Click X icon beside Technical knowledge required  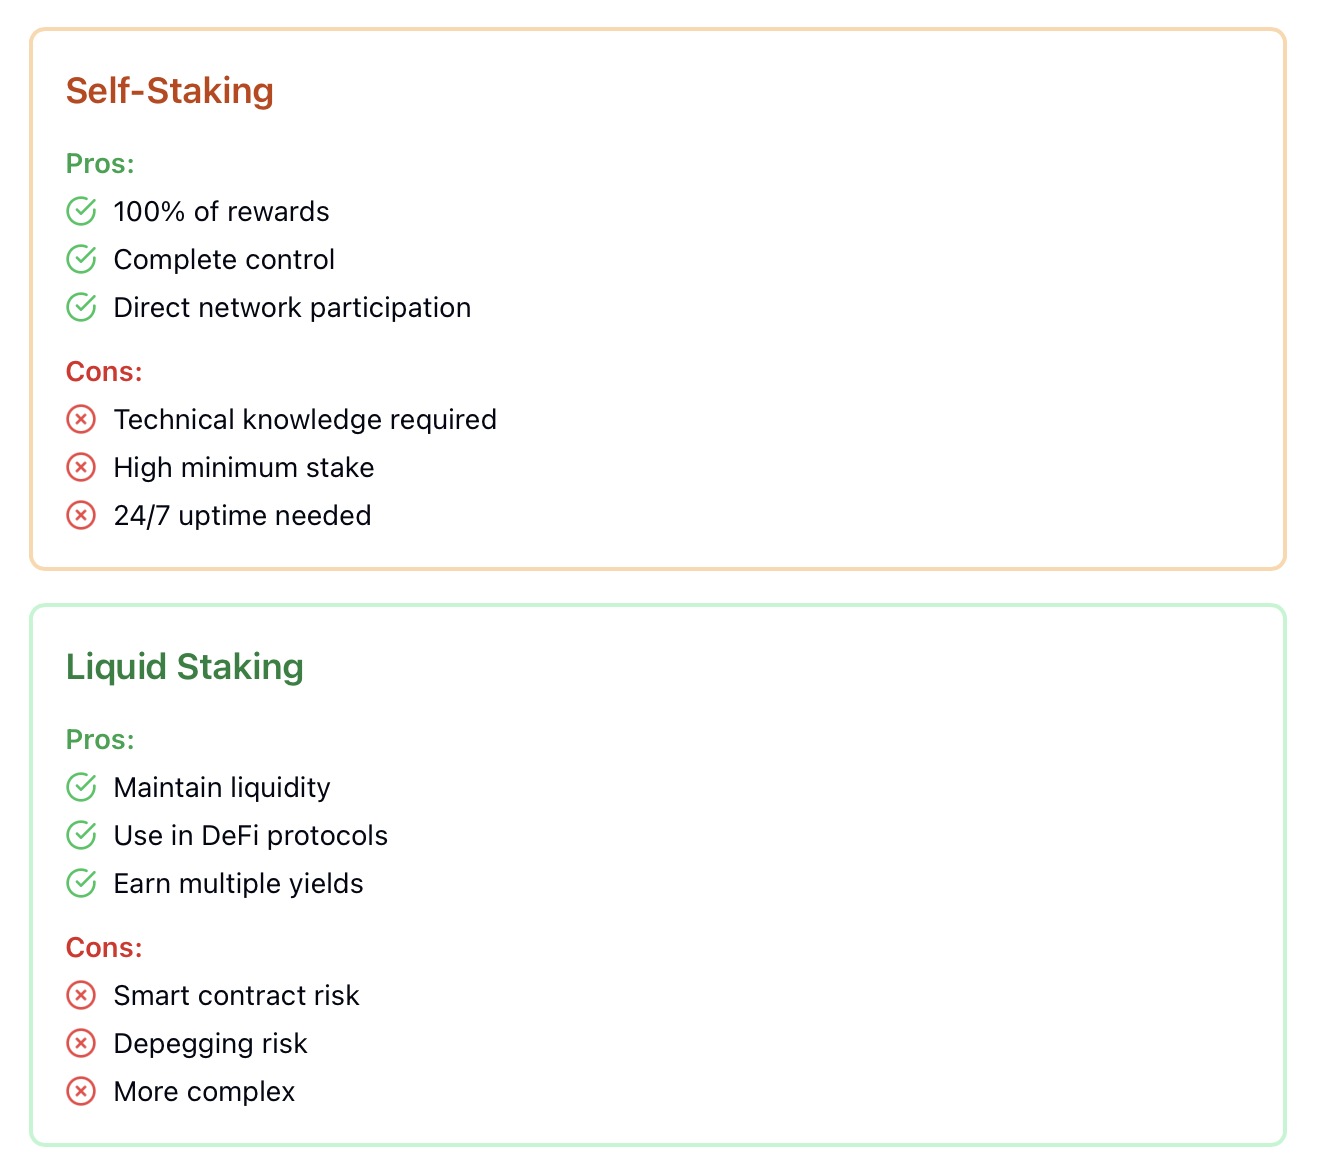(x=81, y=419)
